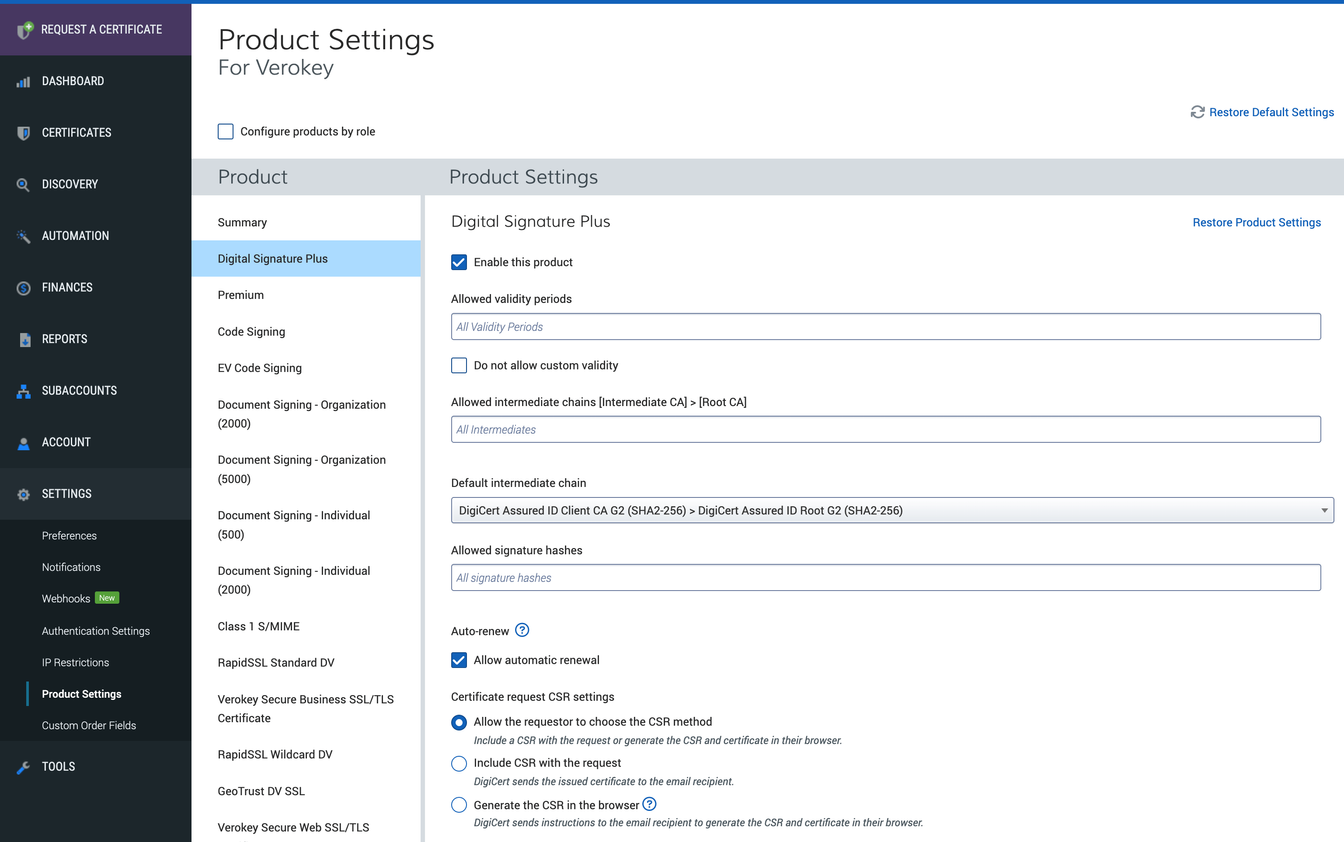Uncheck Allow automatic renewal
Viewport: 1344px width, 842px height.
pyautogui.click(x=458, y=660)
